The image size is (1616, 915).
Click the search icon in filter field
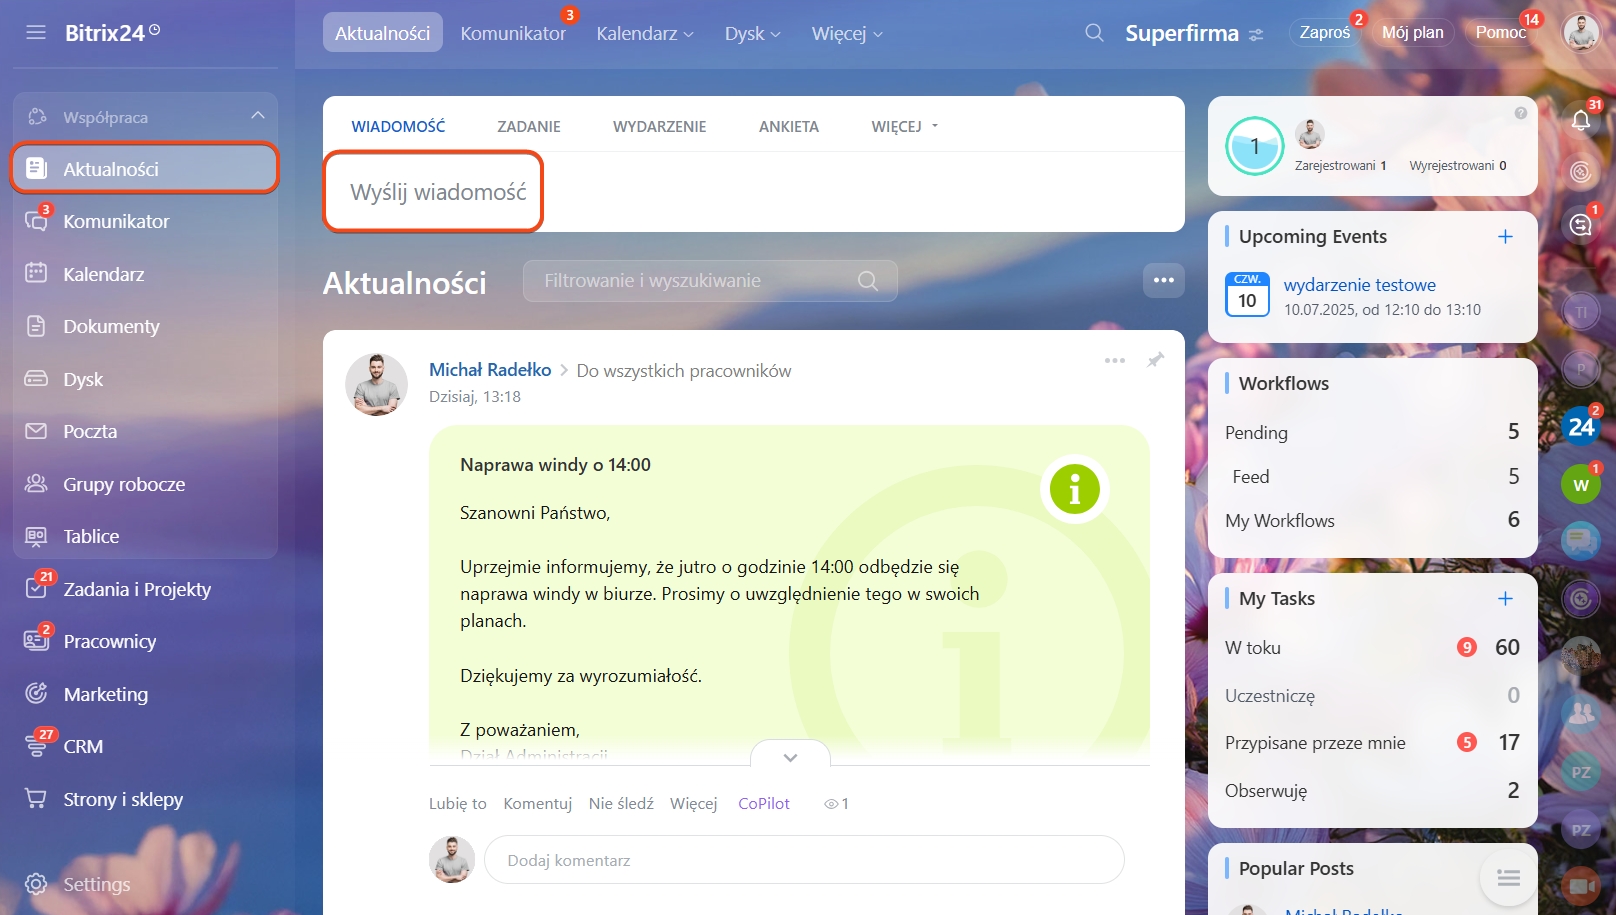tap(868, 281)
